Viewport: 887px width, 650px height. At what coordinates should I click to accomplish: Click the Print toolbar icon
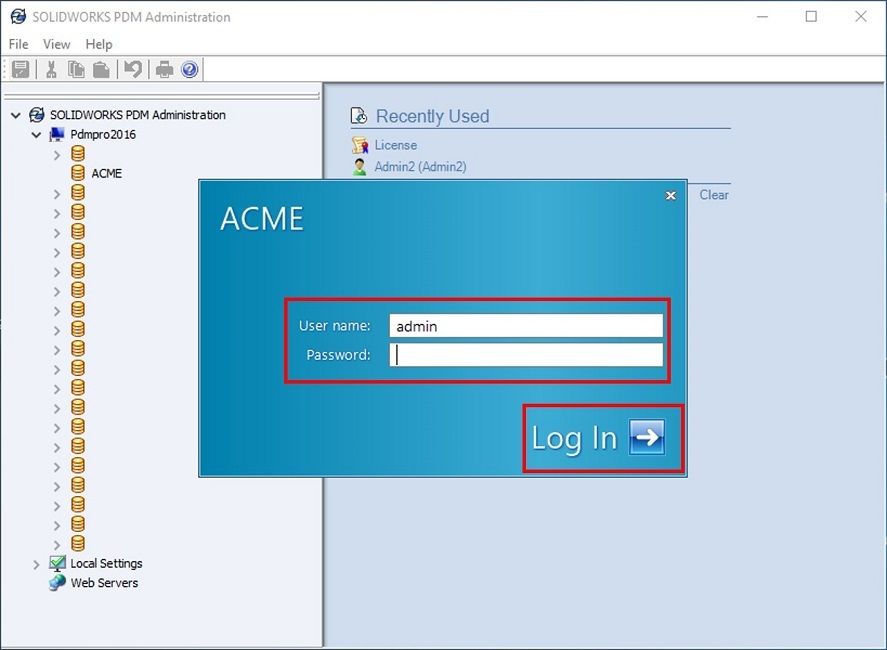164,69
